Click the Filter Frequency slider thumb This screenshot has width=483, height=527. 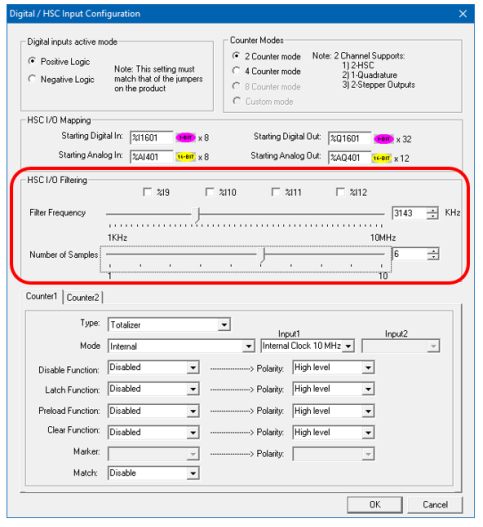[198, 214]
